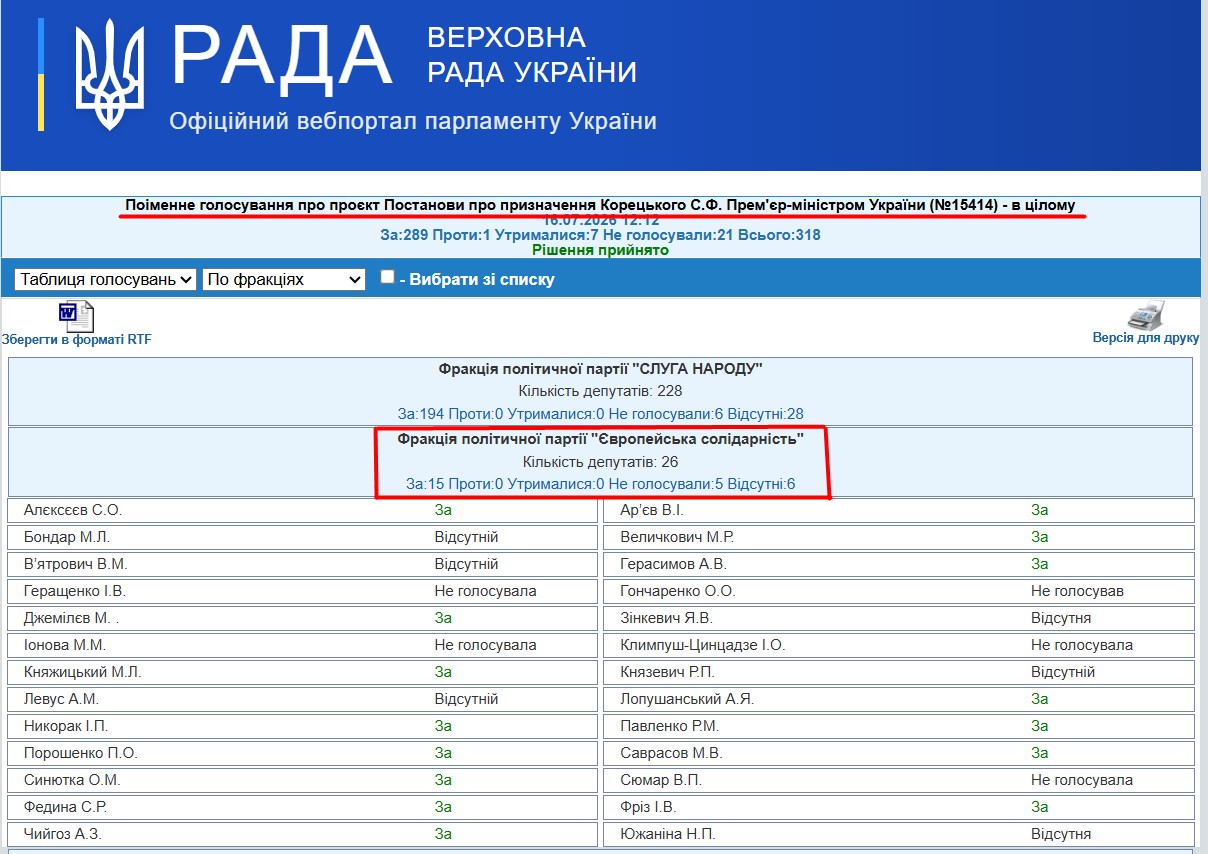Click 'Офіційний вебпортал парламенту України' subtitle
The height and width of the screenshot is (854, 1208).
(x=413, y=122)
